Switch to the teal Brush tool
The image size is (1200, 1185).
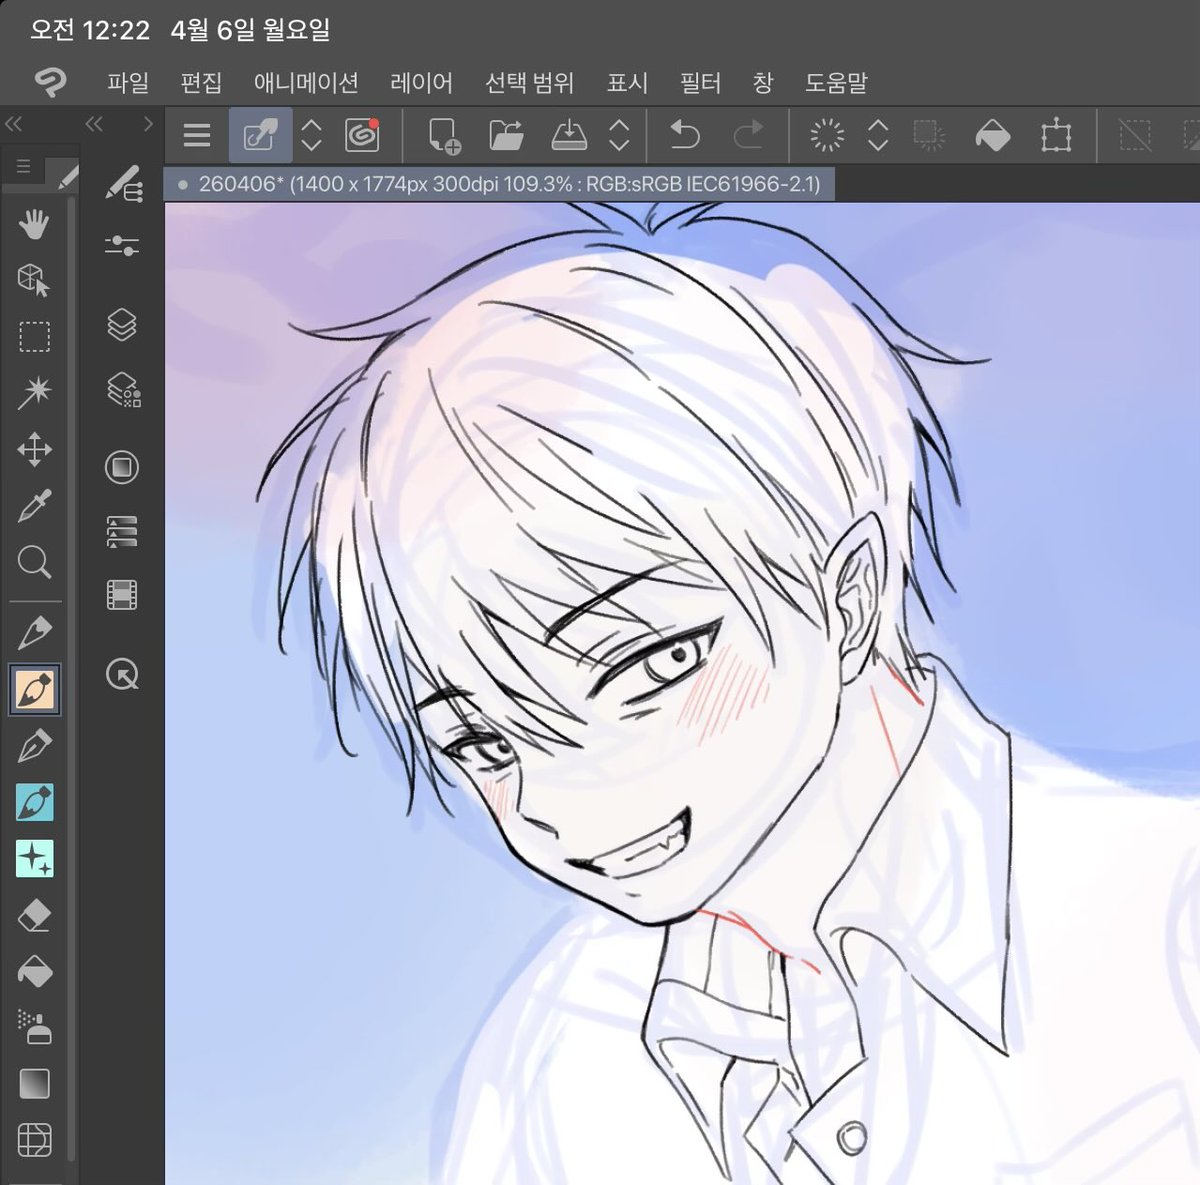pos(34,801)
